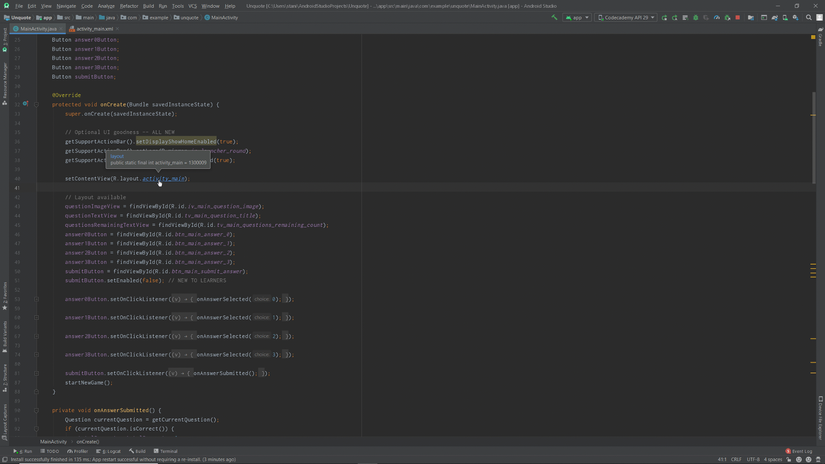
Task: Click the Search Everywhere magnifier icon
Action: (x=809, y=17)
